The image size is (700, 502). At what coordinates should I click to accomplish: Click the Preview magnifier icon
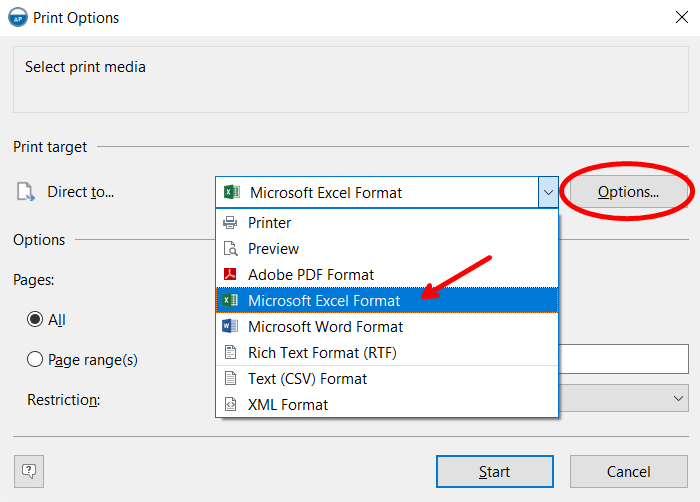click(x=230, y=249)
